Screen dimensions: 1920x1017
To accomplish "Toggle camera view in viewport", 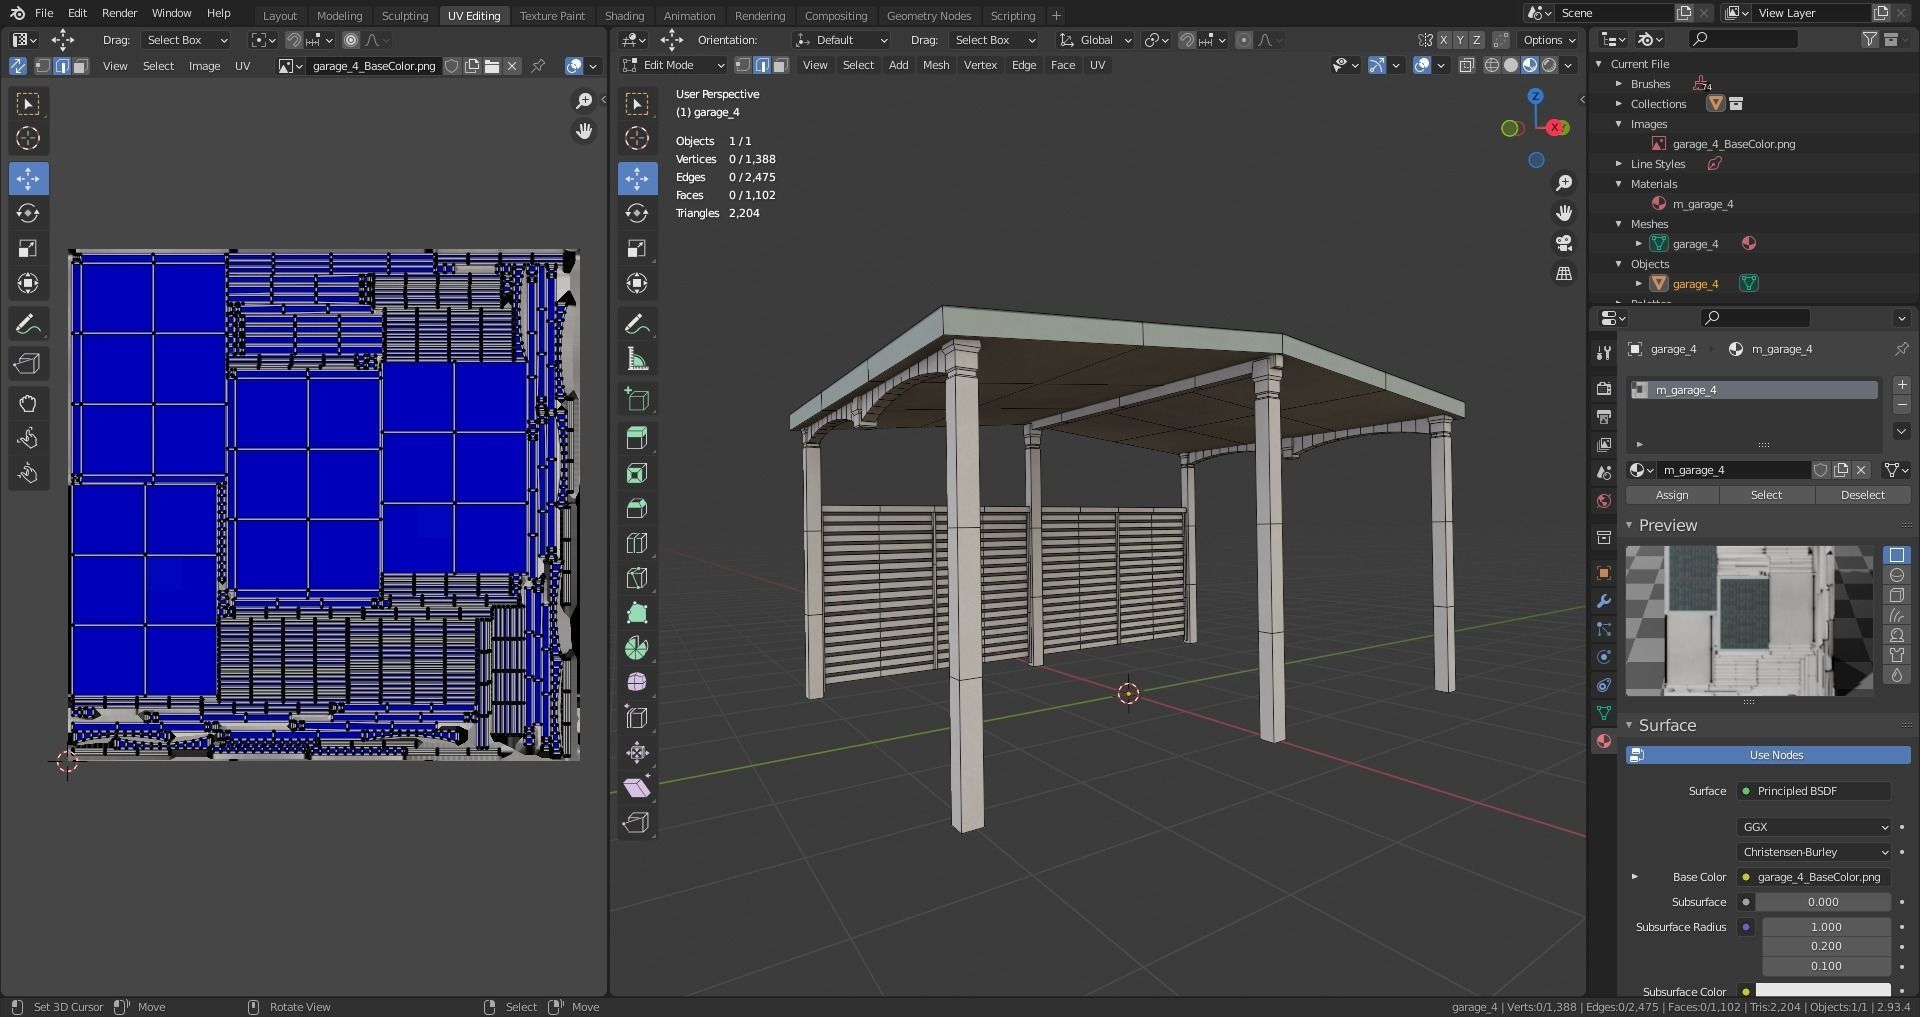I will pos(1564,243).
